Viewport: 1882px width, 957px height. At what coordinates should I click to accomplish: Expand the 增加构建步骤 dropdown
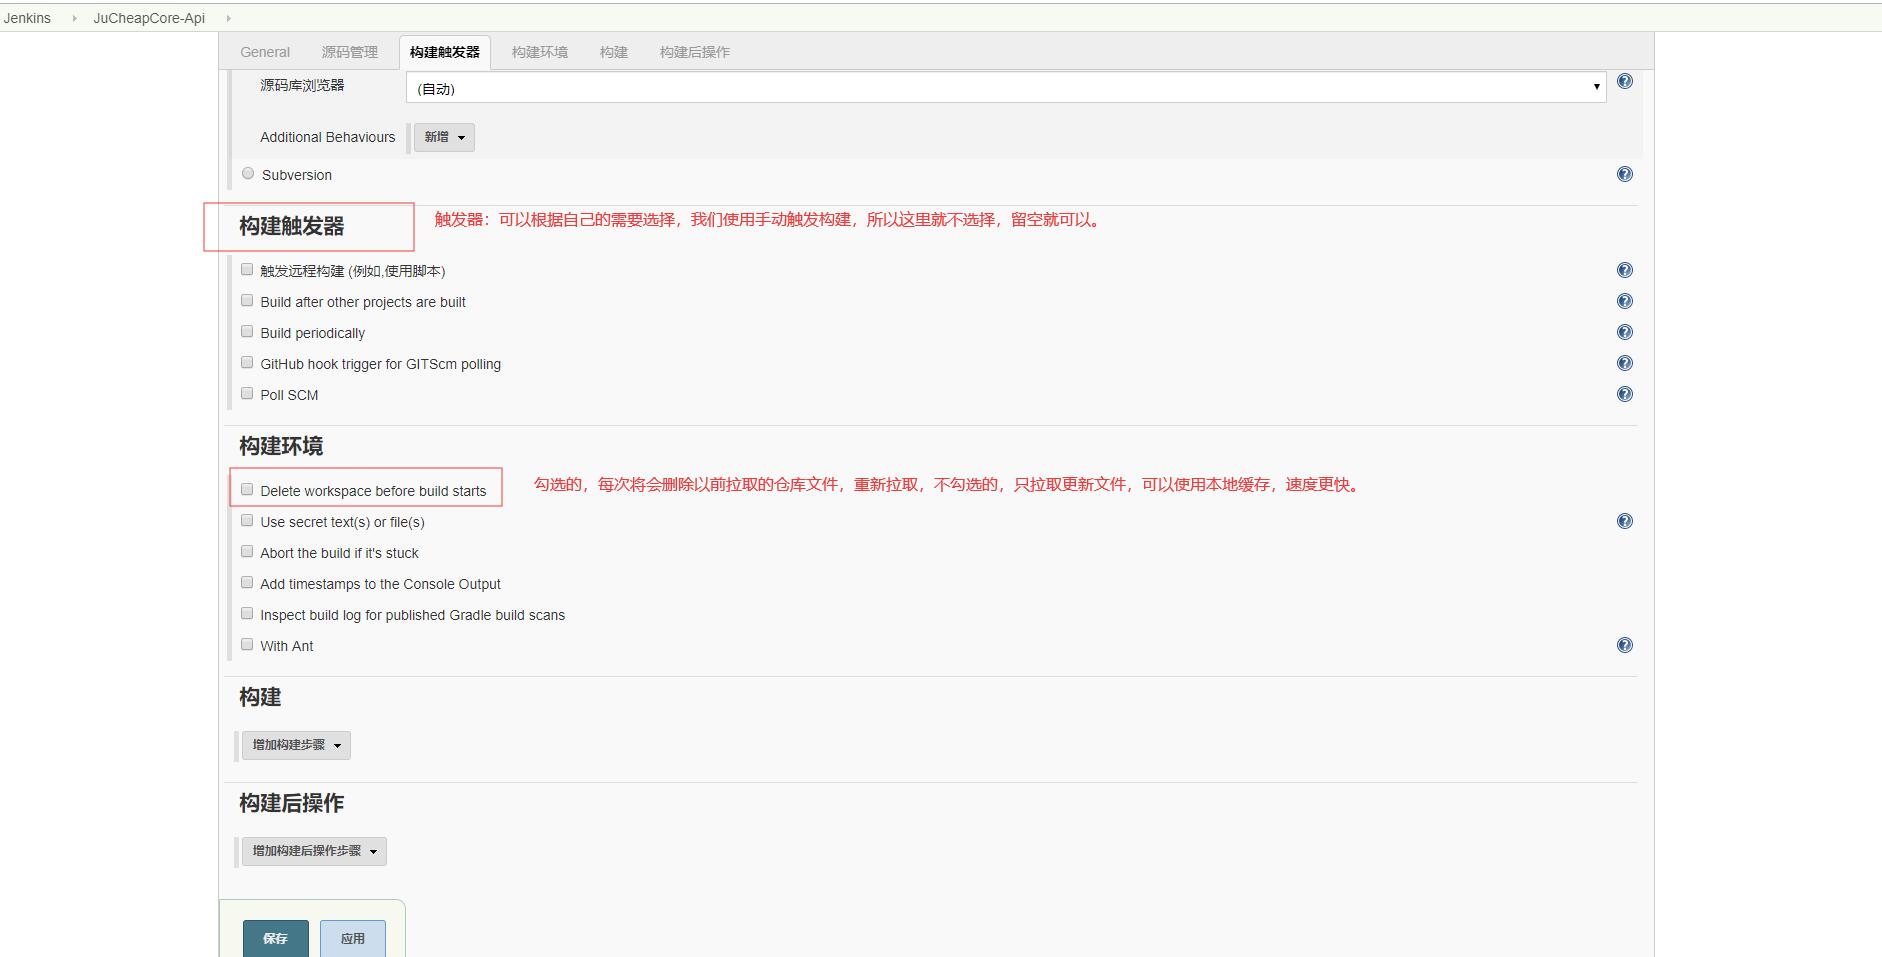click(296, 745)
